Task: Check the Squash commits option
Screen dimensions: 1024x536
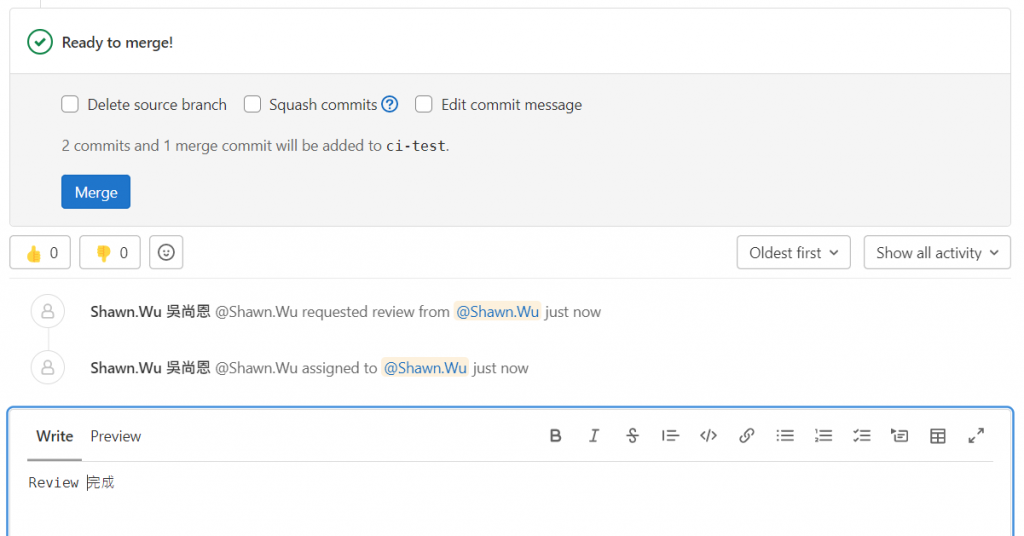Action: [252, 104]
